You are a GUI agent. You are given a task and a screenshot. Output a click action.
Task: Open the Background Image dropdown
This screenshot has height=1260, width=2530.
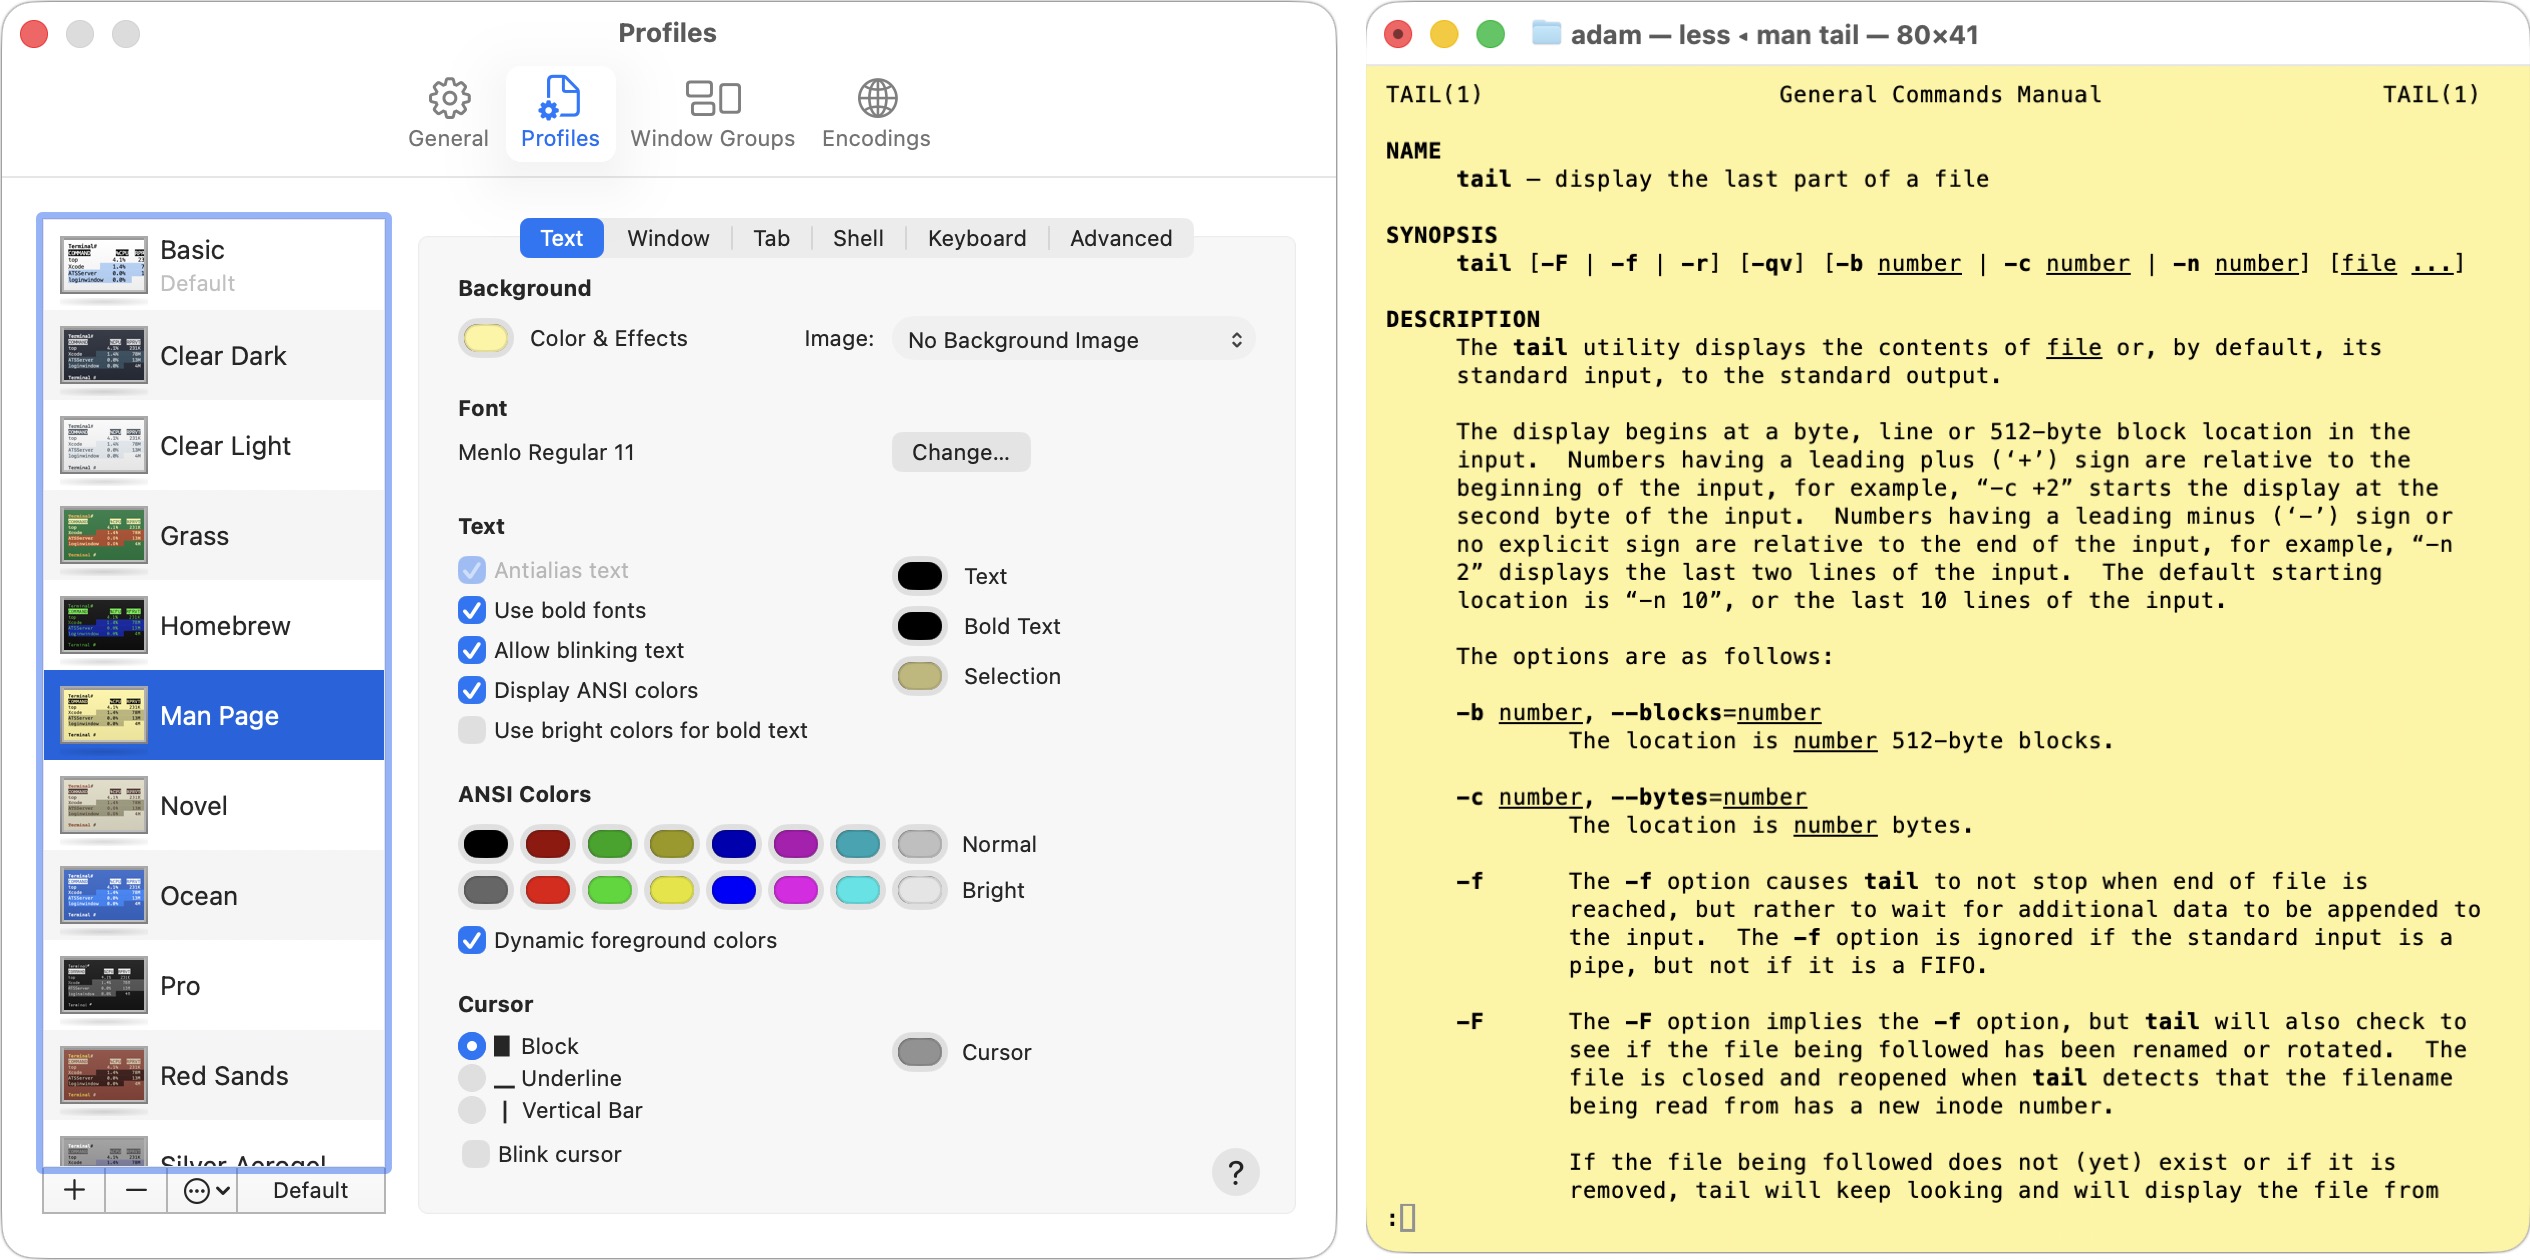[1073, 340]
